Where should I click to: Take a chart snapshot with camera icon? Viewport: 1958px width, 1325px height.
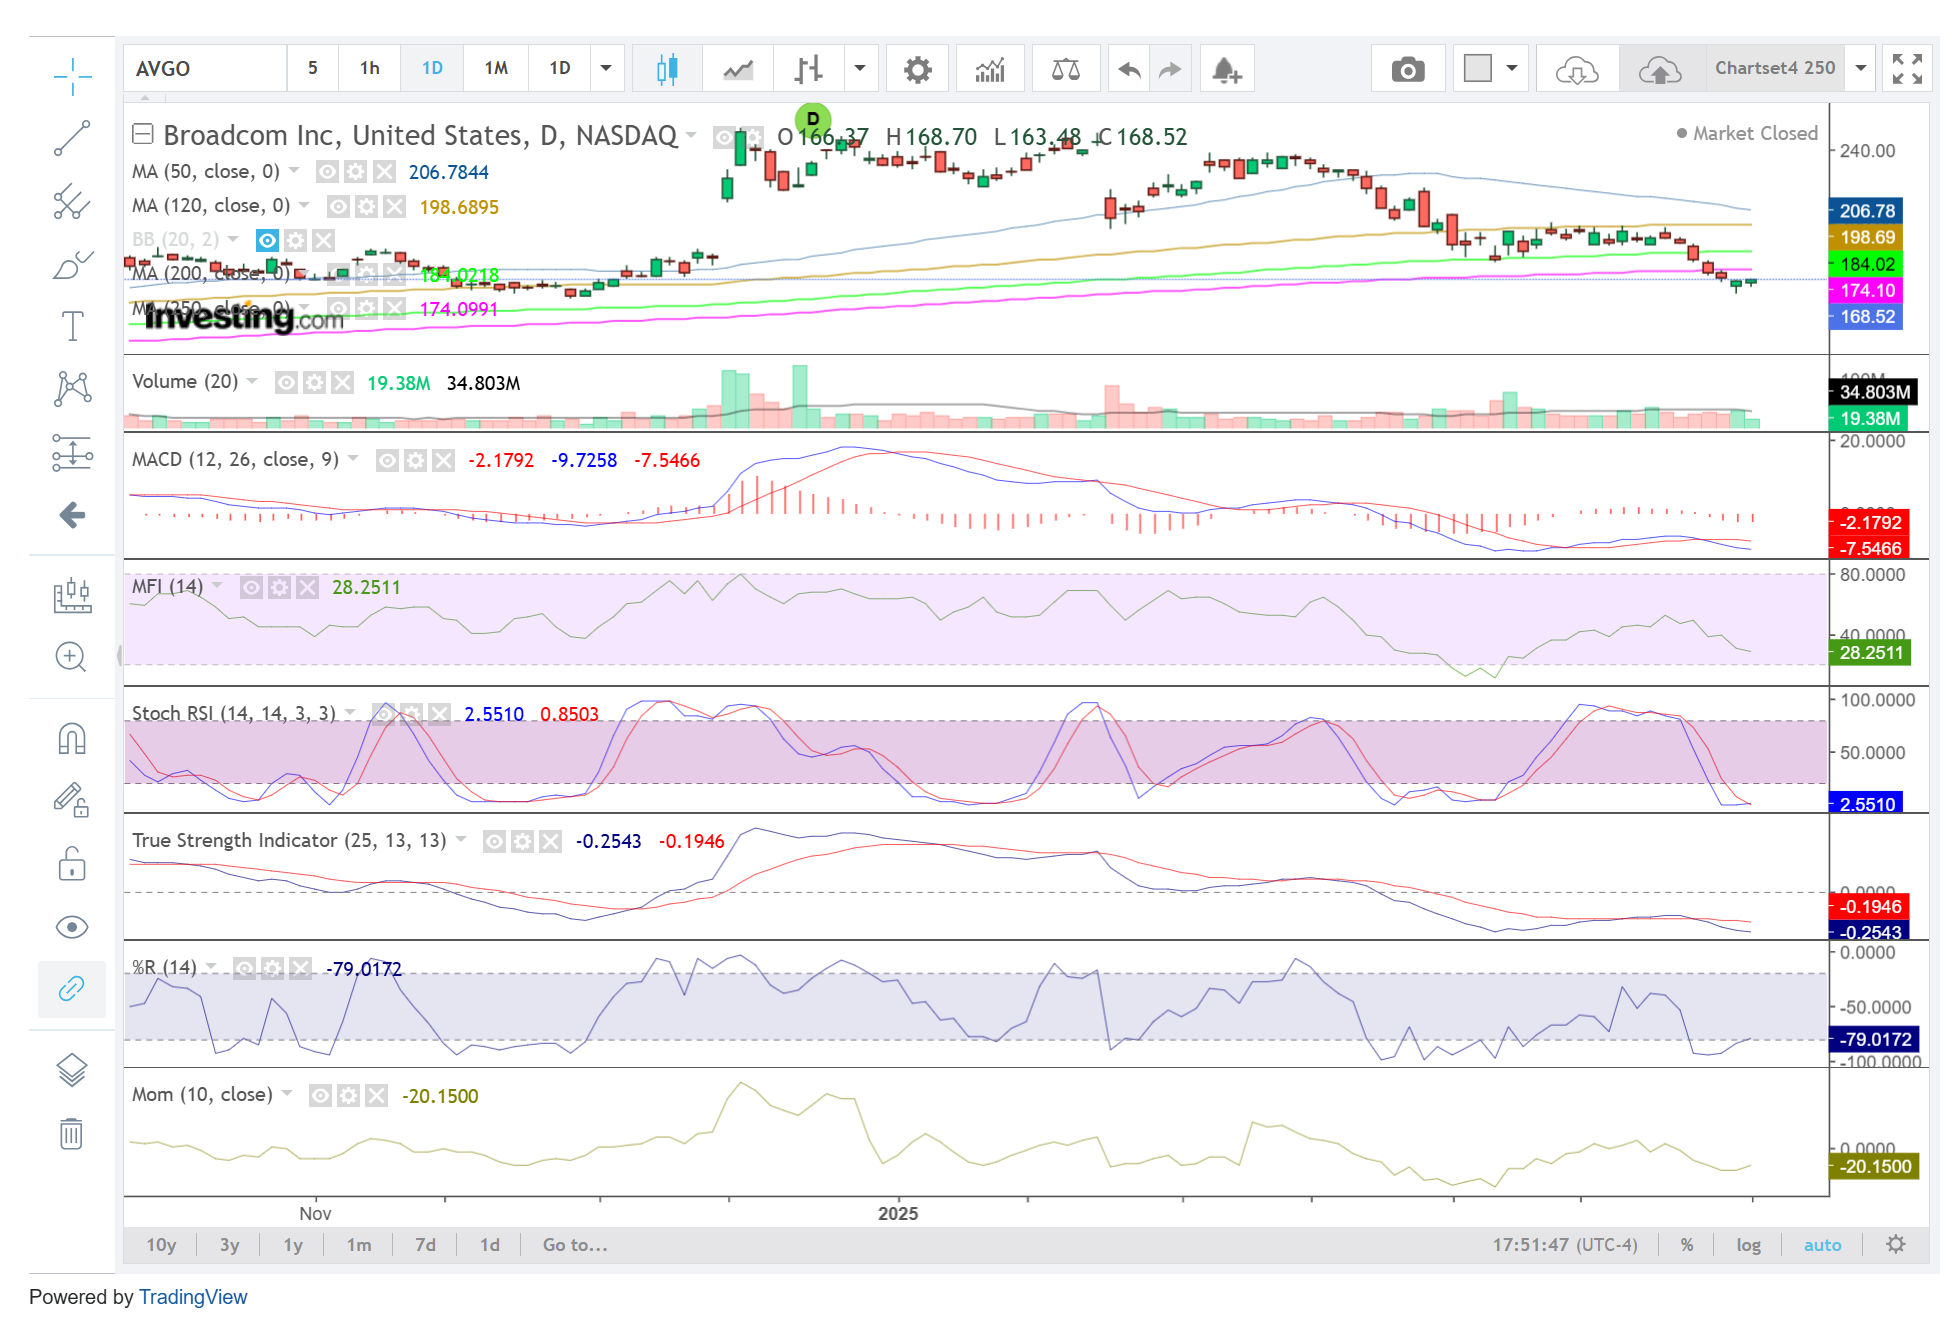(x=1407, y=69)
